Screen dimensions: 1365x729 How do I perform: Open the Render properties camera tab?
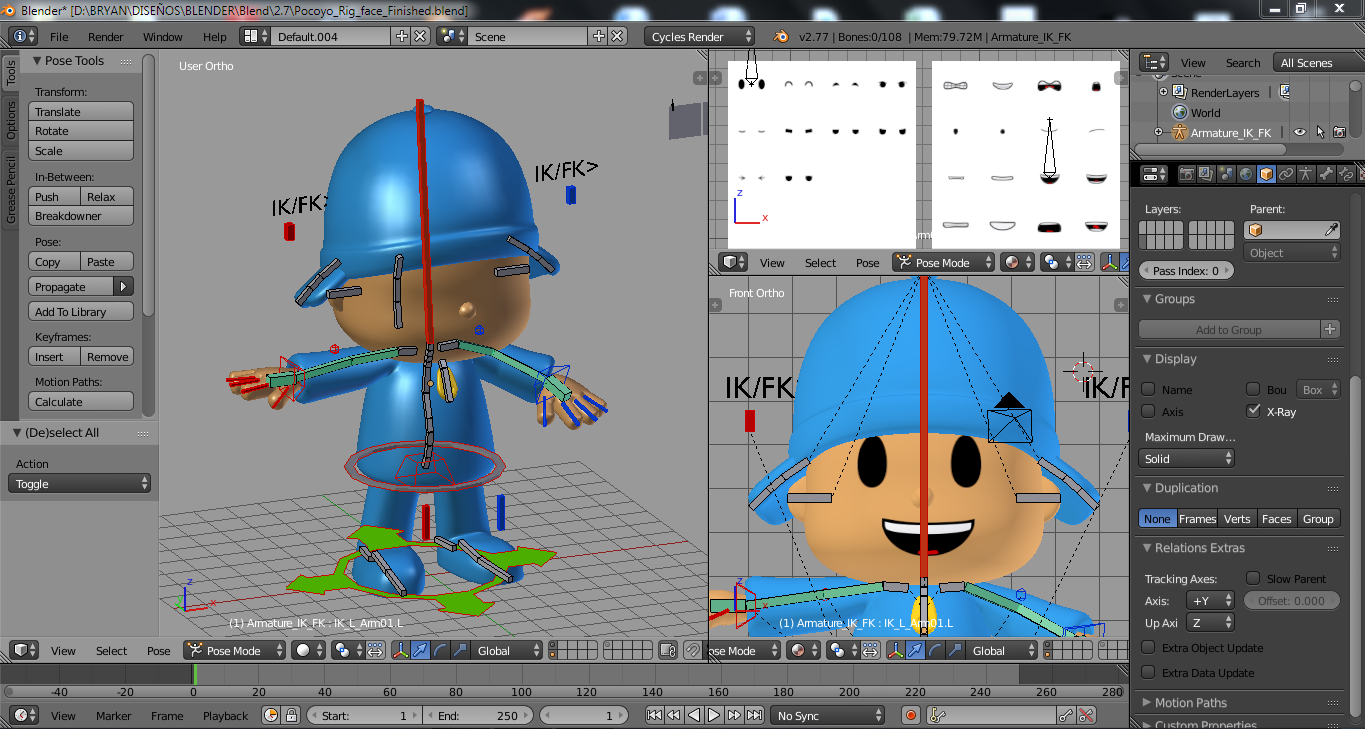(1187, 174)
